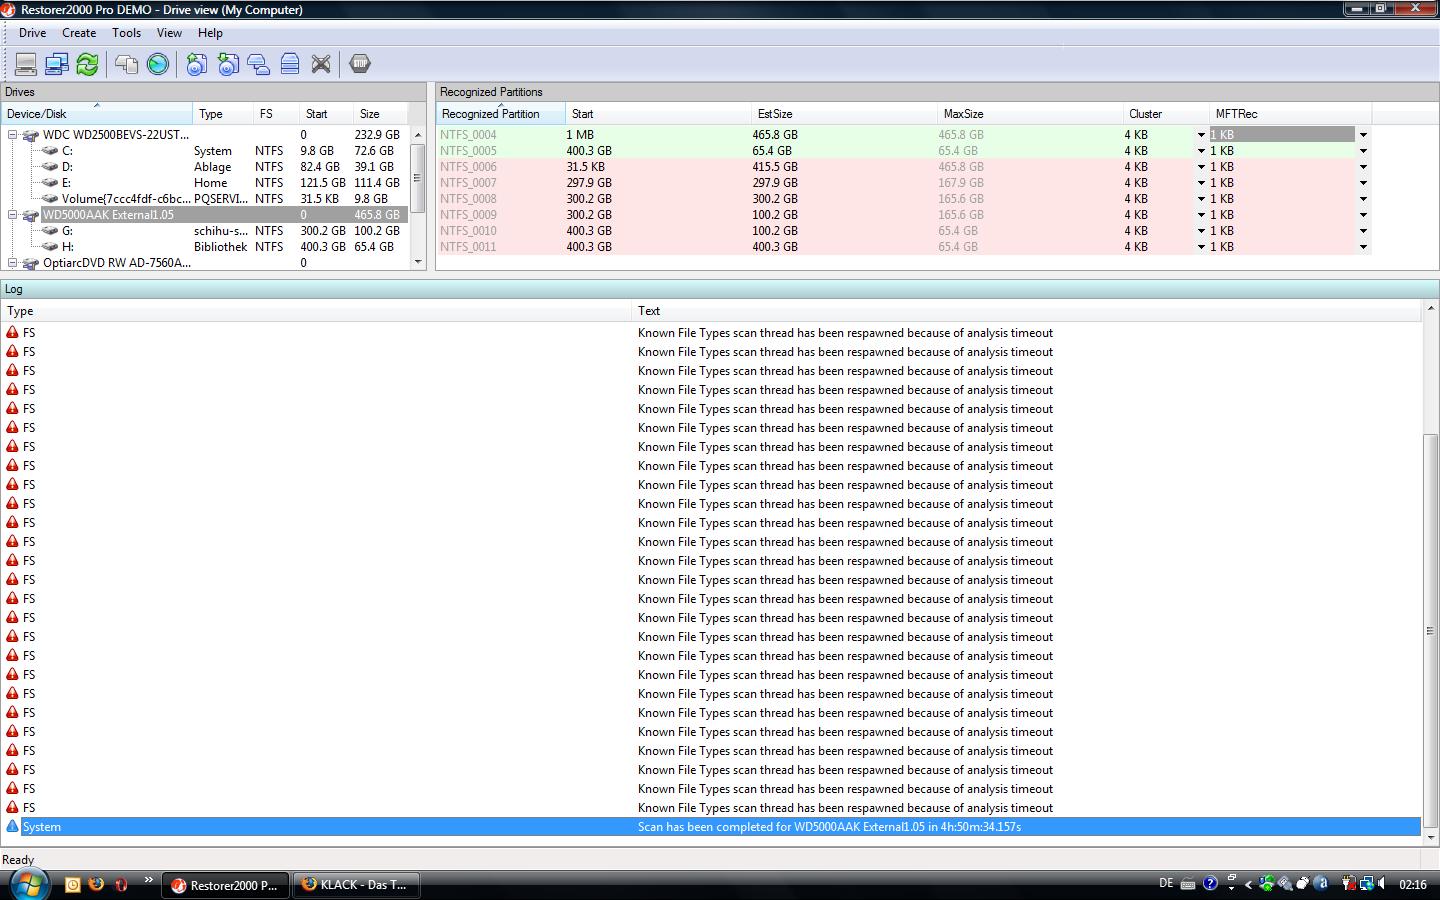
Task: Open the View menu
Action: pos(169,33)
